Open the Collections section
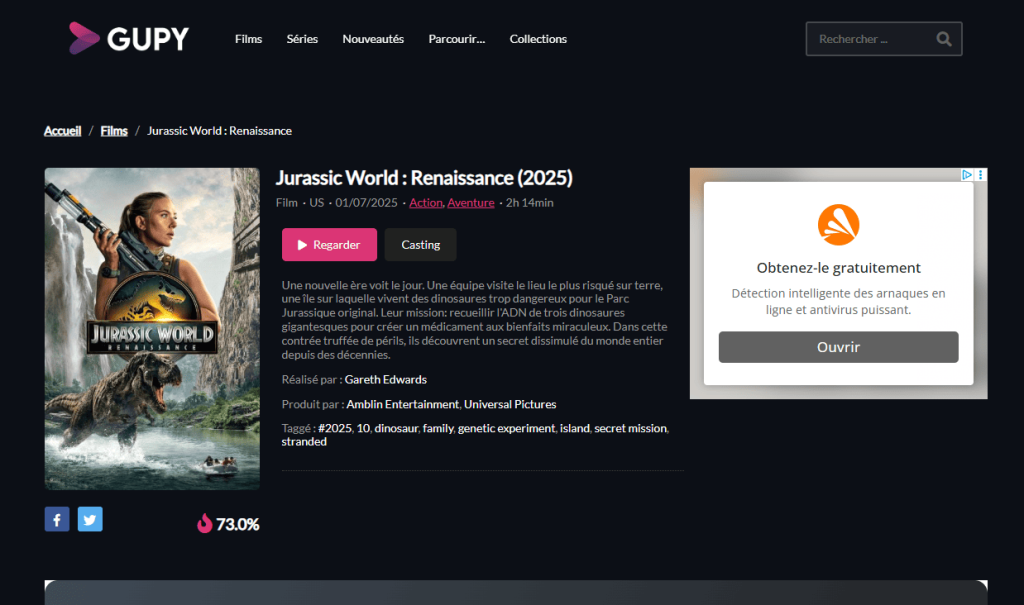Screen dimensions: 1024x605 pos(537,39)
